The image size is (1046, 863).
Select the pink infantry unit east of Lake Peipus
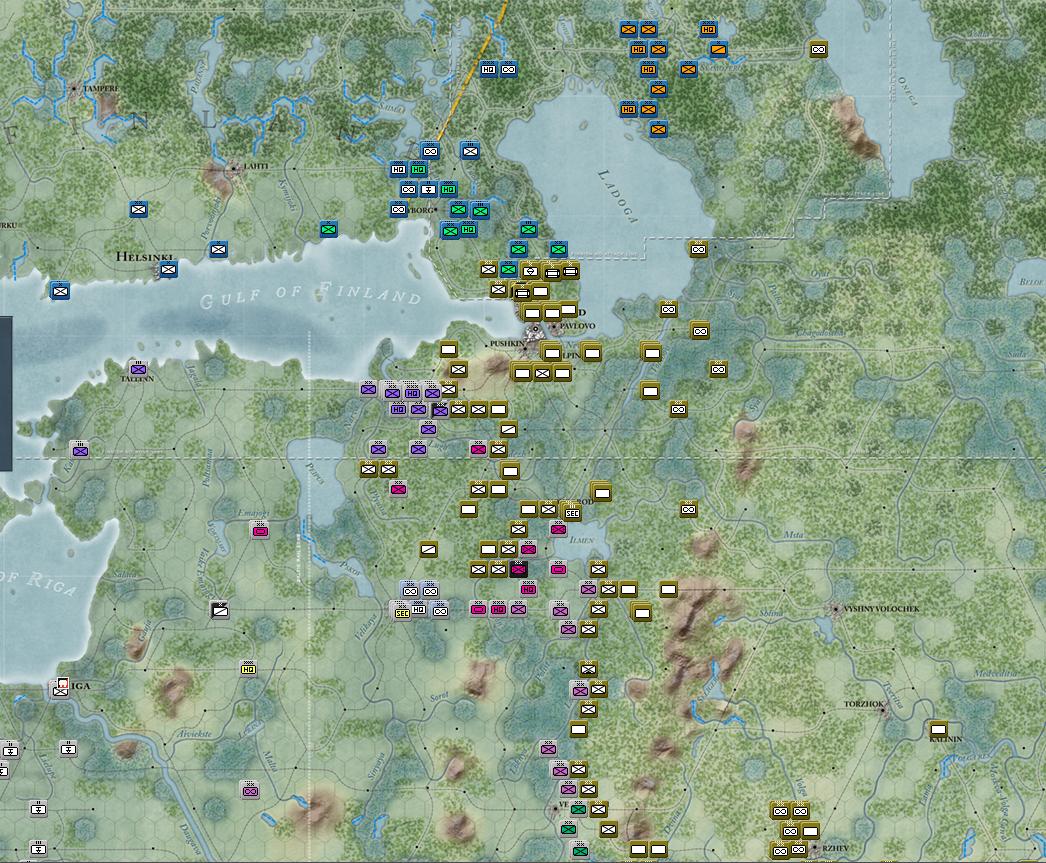pos(398,490)
